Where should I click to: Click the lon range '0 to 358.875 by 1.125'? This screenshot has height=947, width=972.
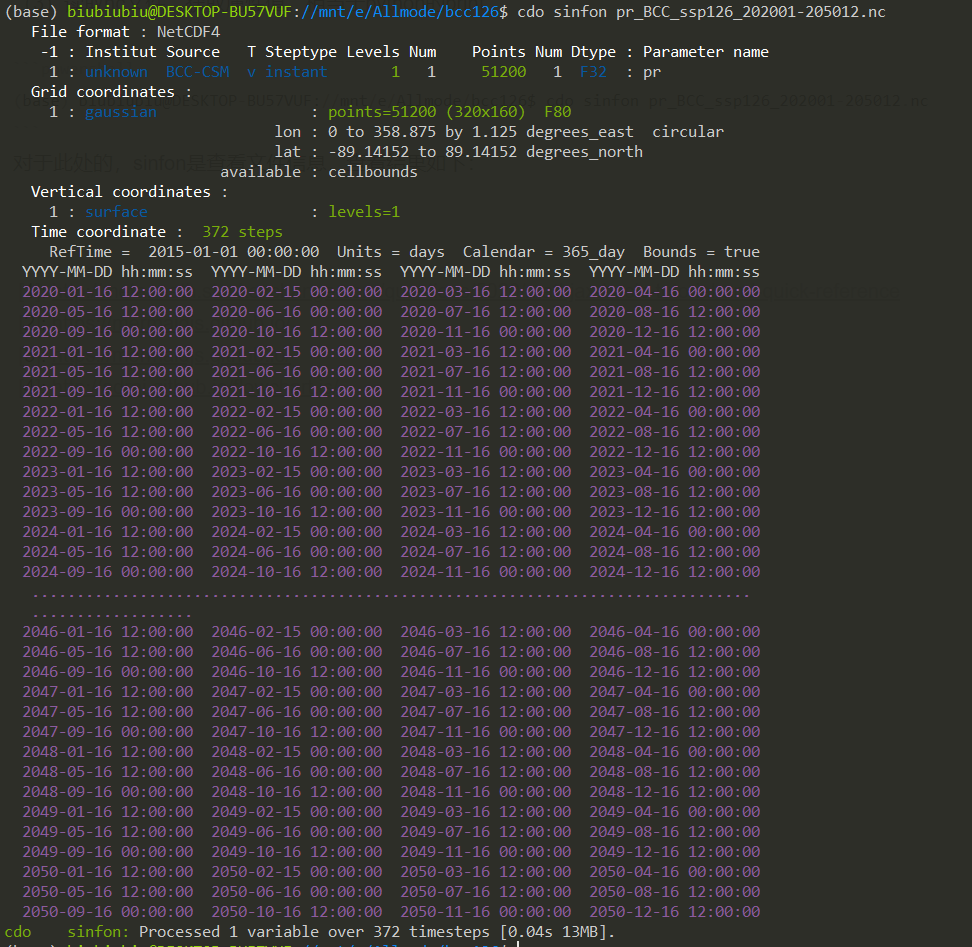pos(422,132)
